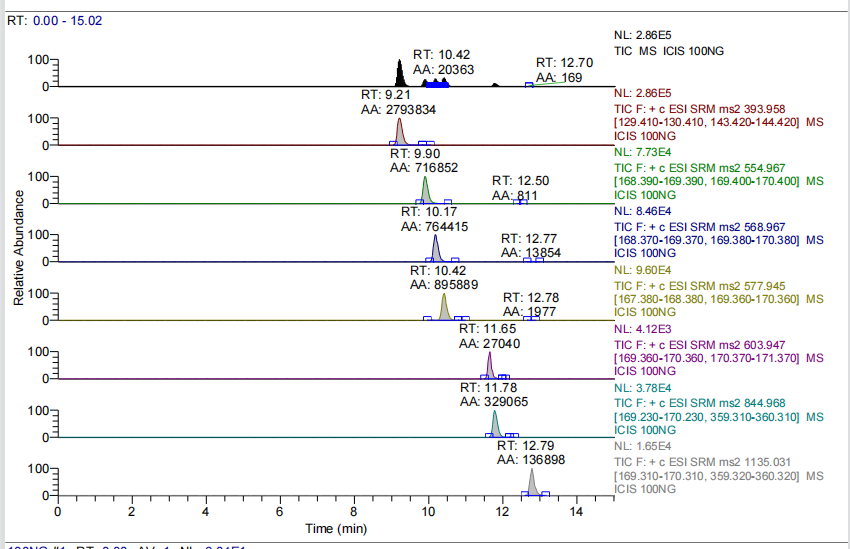The width and height of the screenshot is (850, 549).
Task: Click the 'AA: 136898' area label
Action: click(x=531, y=460)
